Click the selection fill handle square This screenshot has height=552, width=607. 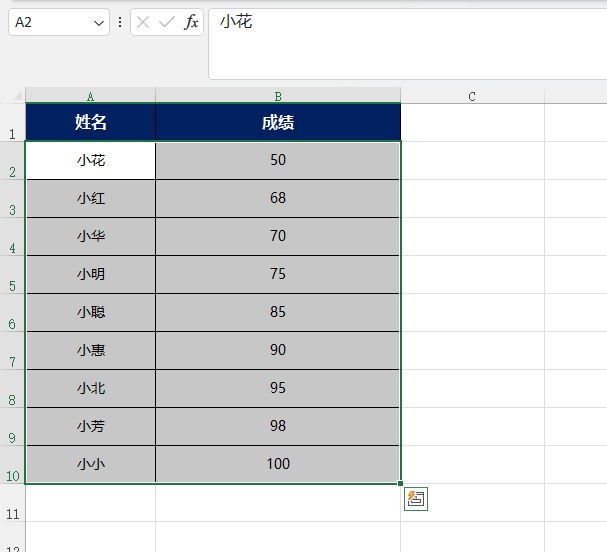pos(400,483)
